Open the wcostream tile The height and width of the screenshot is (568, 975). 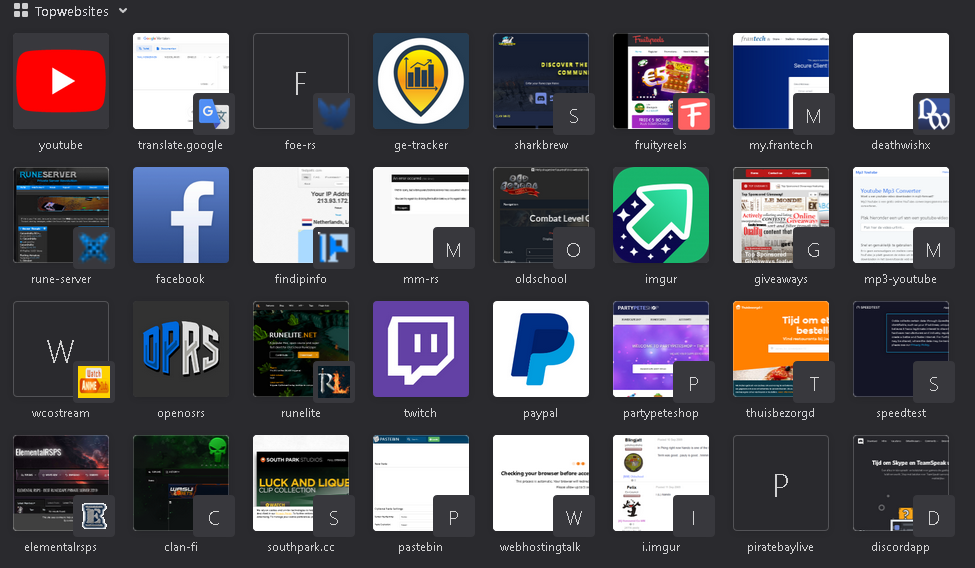[61, 349]
